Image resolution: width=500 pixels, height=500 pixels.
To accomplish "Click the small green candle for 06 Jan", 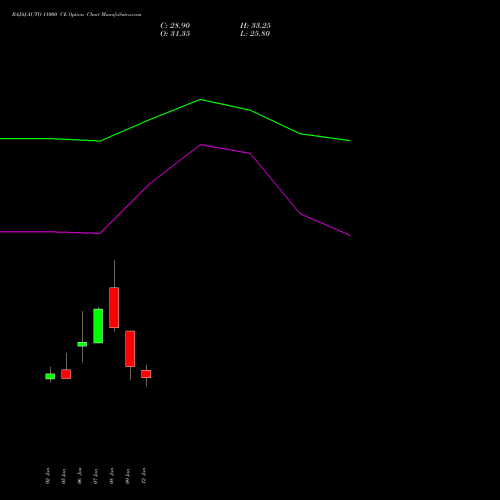I will [x=82, y=344].
